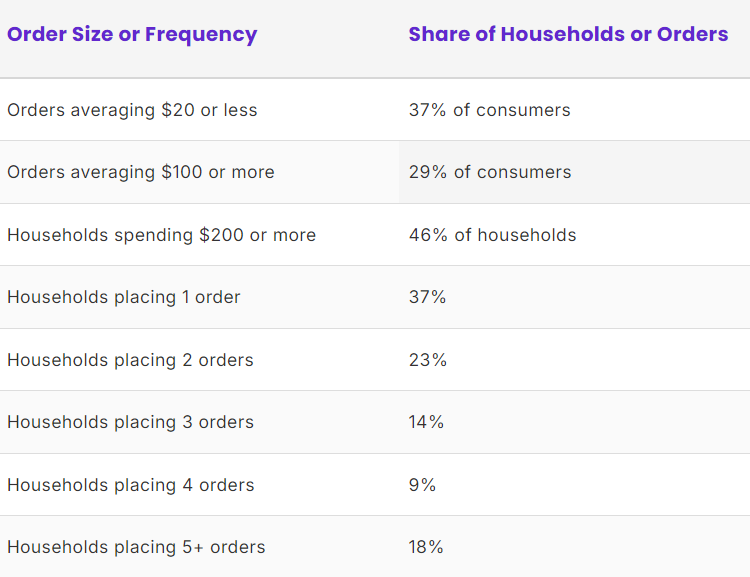The width and height of the screenshot is (750, 577).
Task: Click the word 'Orders' ending the second header
Action: click(692, 34)
